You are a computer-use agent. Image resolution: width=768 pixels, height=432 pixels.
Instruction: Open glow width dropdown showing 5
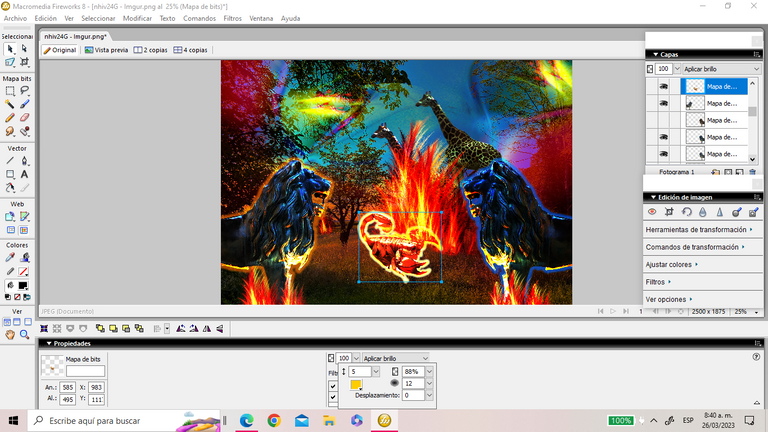[376, 372]
